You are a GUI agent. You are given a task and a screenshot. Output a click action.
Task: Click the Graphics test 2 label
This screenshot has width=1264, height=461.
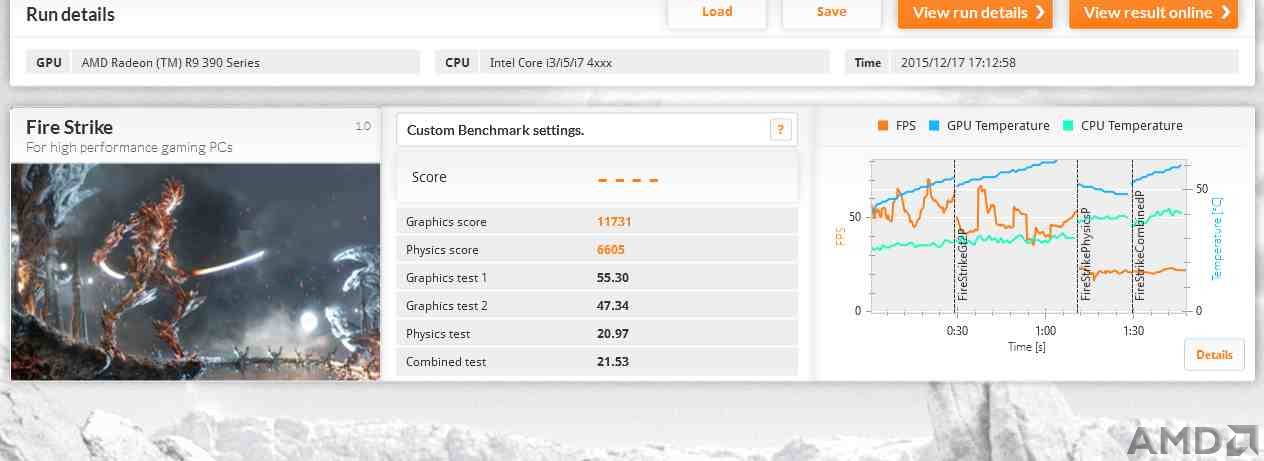point(447,306)
